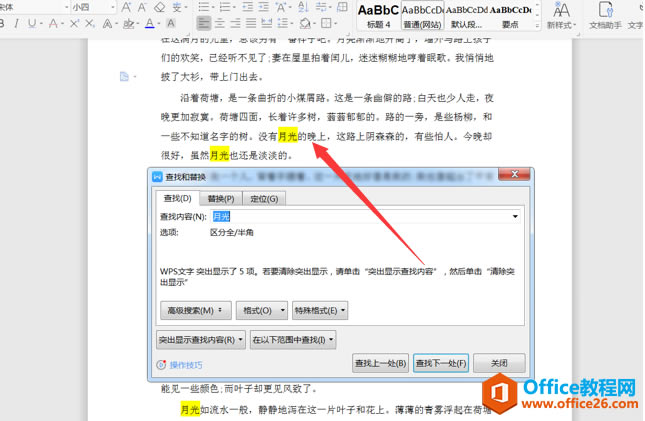Apply the 要点 style
Image resolution: width=645 pixels, height=421 pixels.
tap(510, 16)
